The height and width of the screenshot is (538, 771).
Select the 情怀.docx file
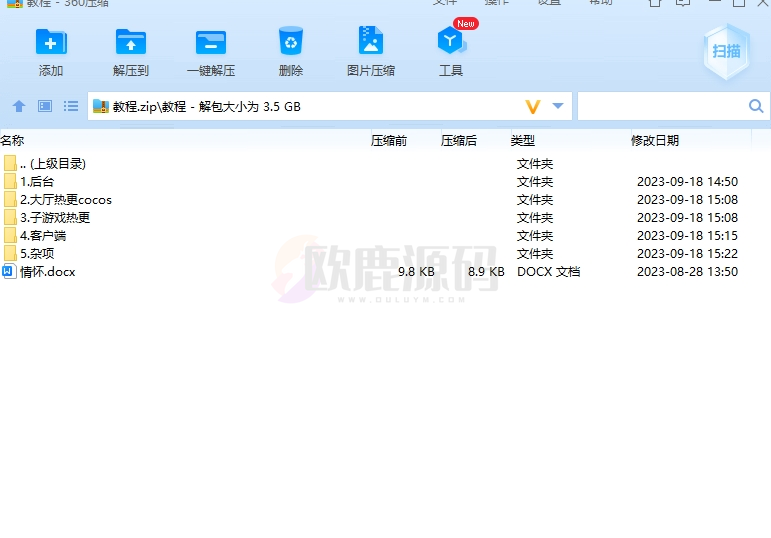[x=374, y=271]
